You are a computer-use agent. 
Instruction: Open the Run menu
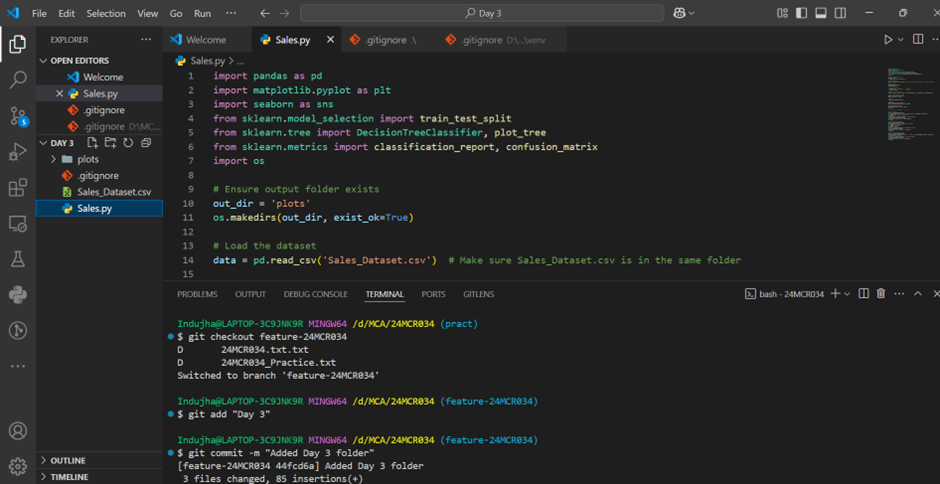[203, 13]
